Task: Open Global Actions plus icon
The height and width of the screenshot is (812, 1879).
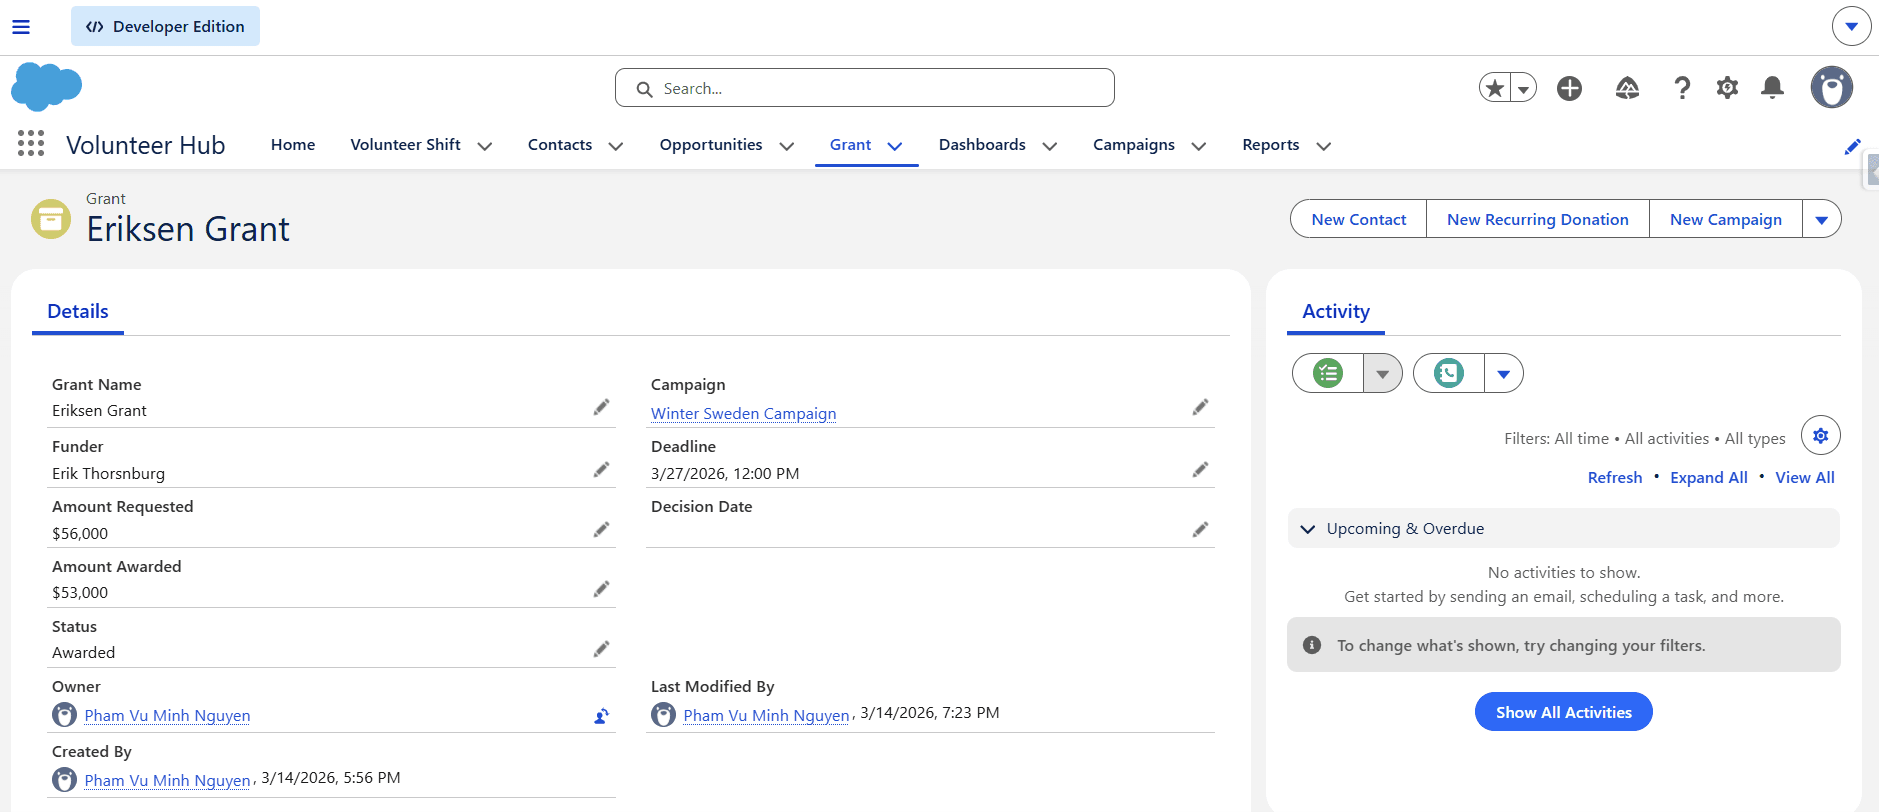Action: click(1570, 88)
